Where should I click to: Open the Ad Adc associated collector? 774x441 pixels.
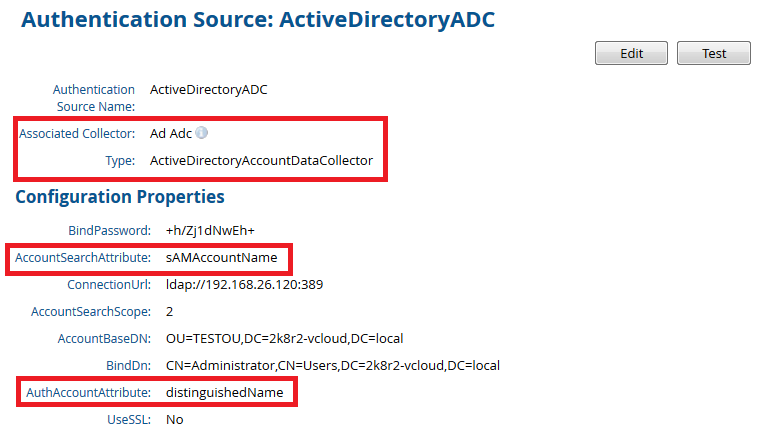pos(171,133)
